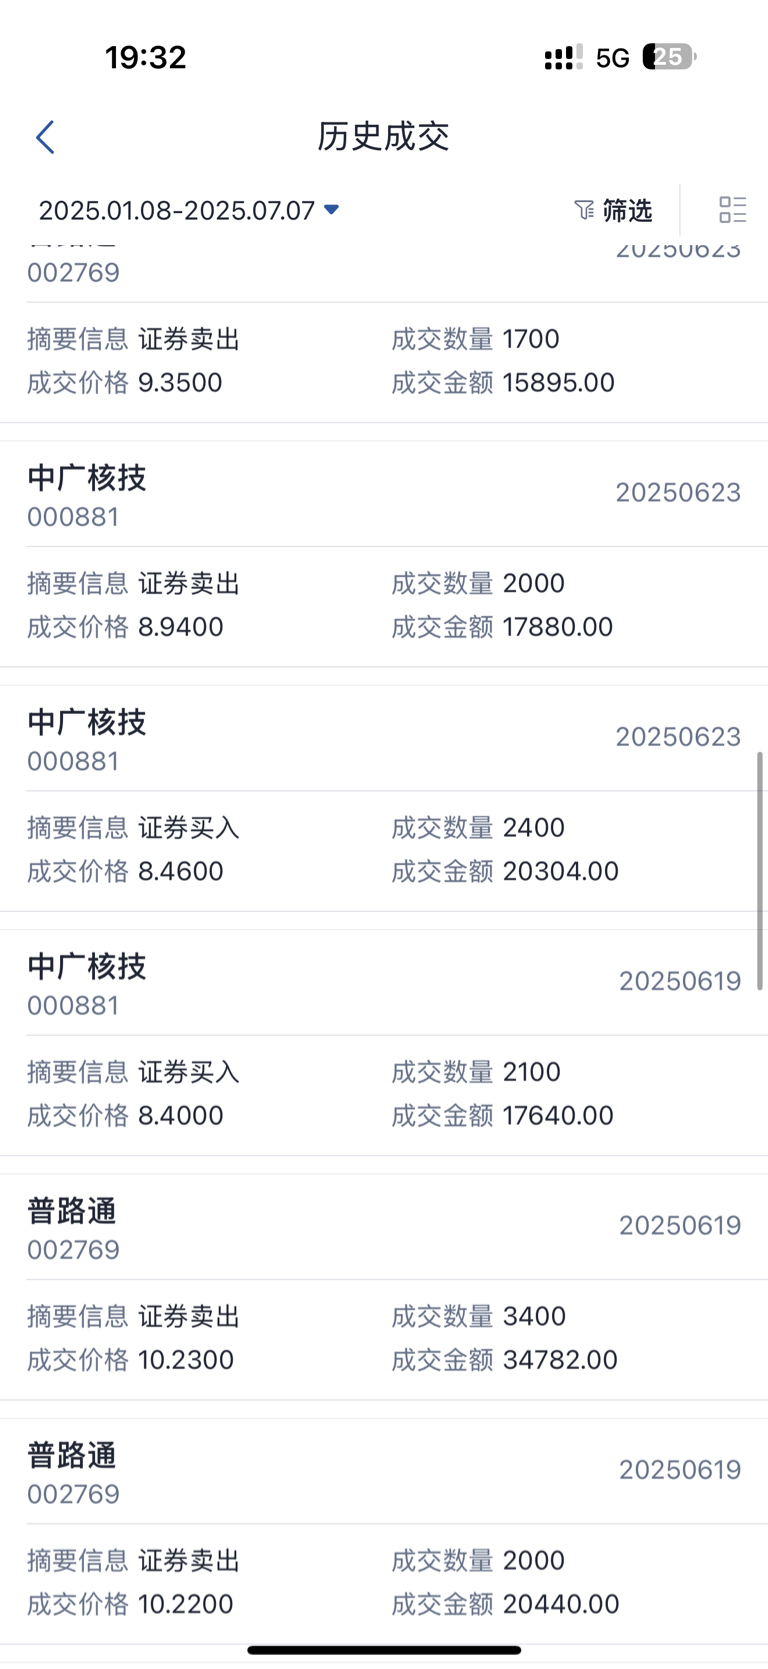Tap the battery indicator in status bar
This screenshot has width=768, height=1669.
[669, 57]
